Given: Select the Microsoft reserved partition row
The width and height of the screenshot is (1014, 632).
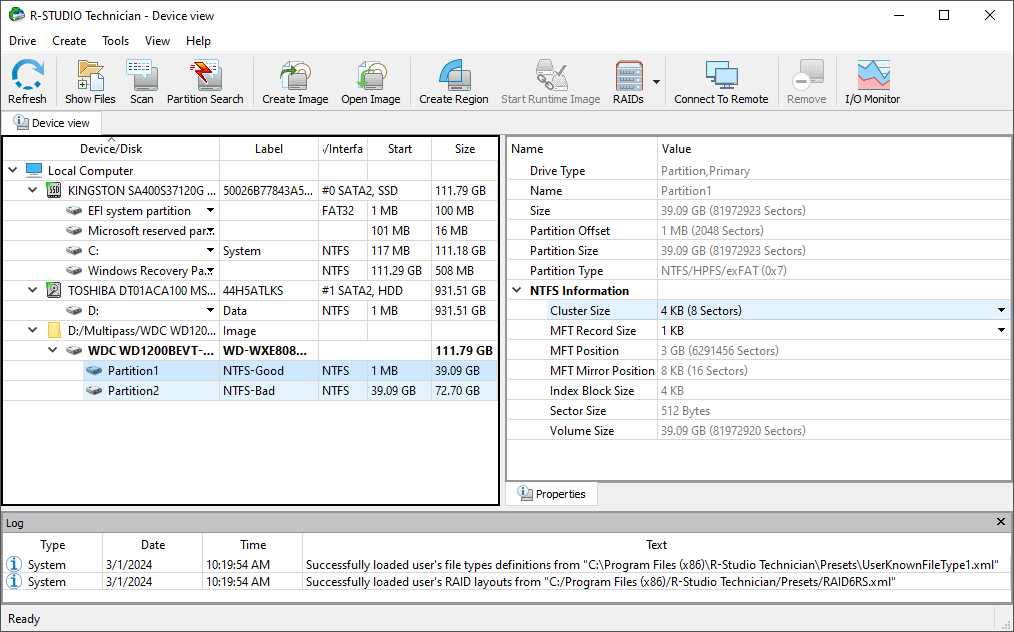Looking at the screenshot, I should coord(250,231).
